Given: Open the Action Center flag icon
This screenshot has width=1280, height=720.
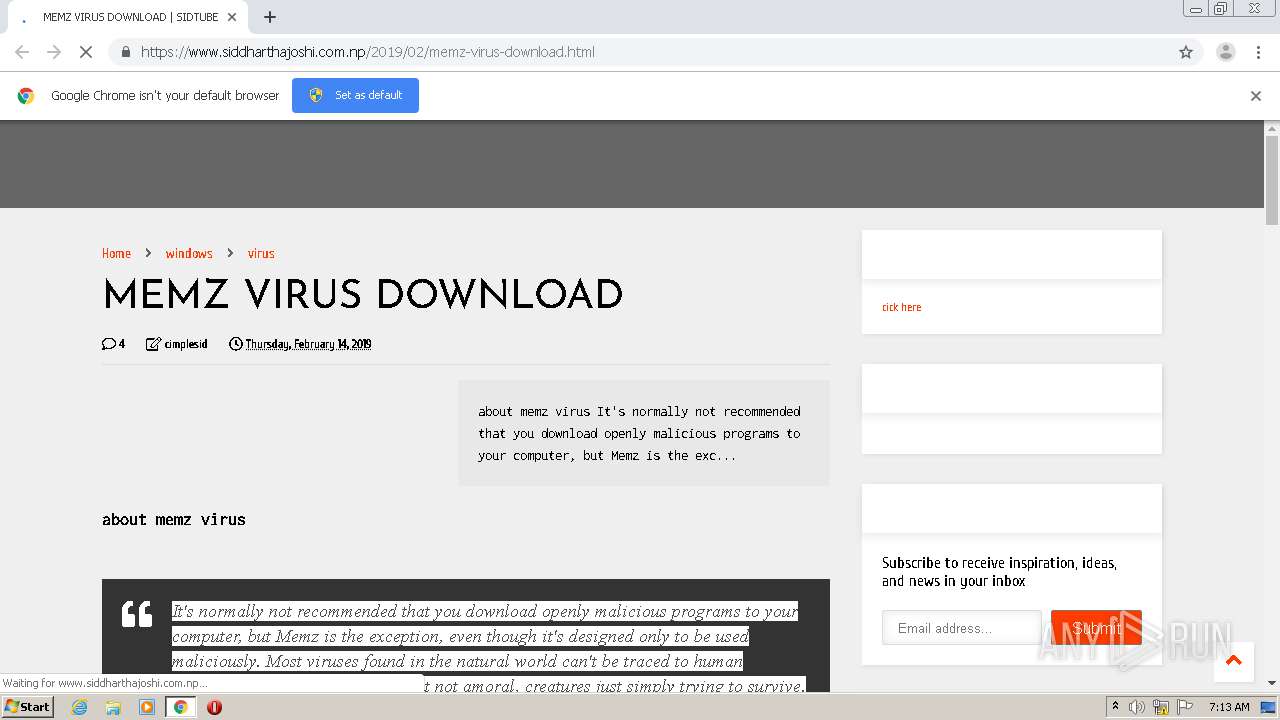Looking at the screenshot, I should pos(1184,707).
